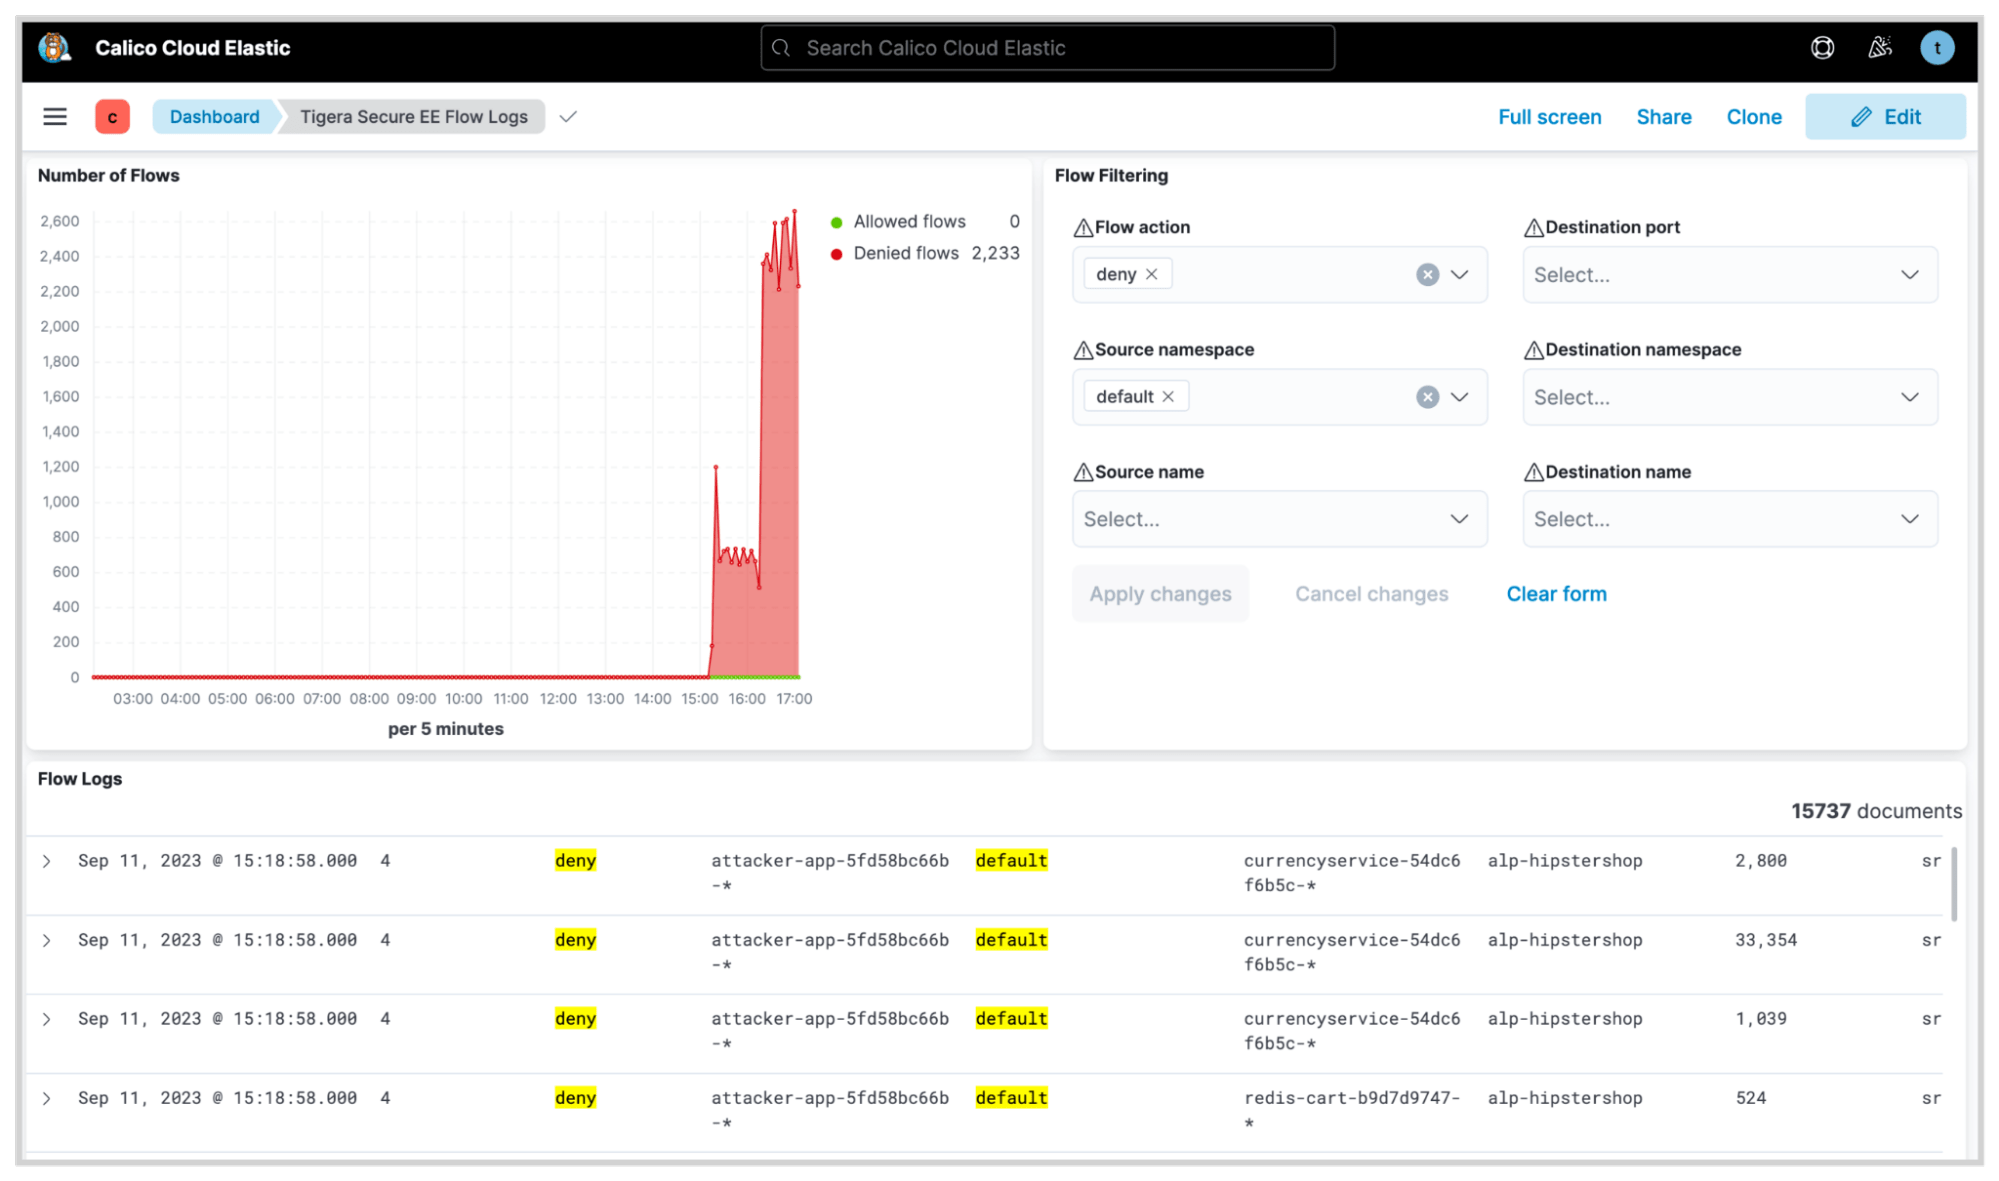1999x1181 pixels.
Task: Click the Calico Cloud Elastic logo
Action: 54,47
